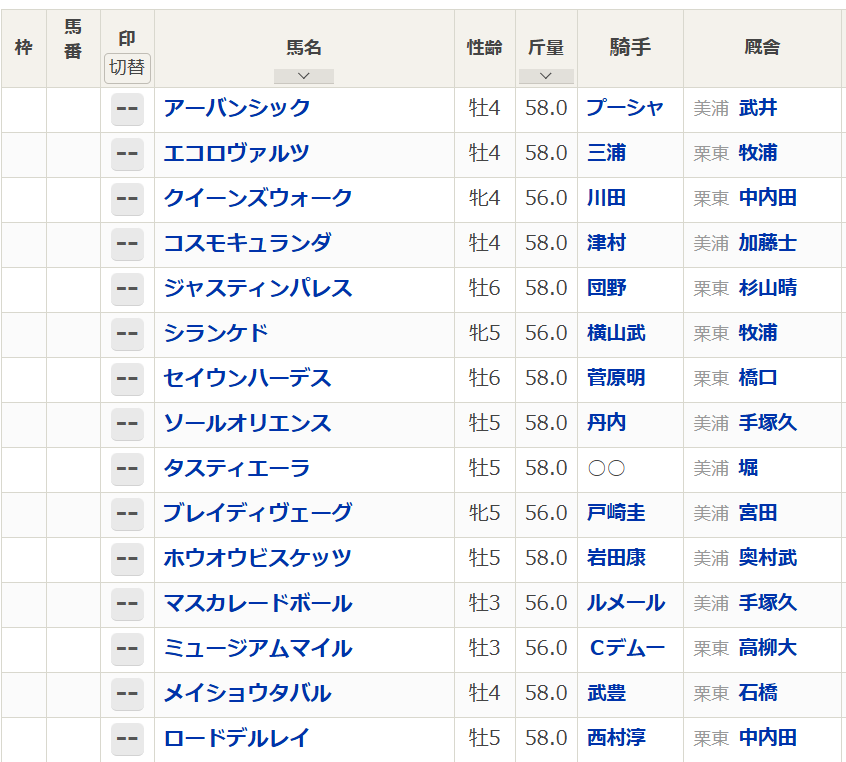846x762 pixels.
Task: Open jockey link 戸崎圭
Action: [x=615, y=513]
